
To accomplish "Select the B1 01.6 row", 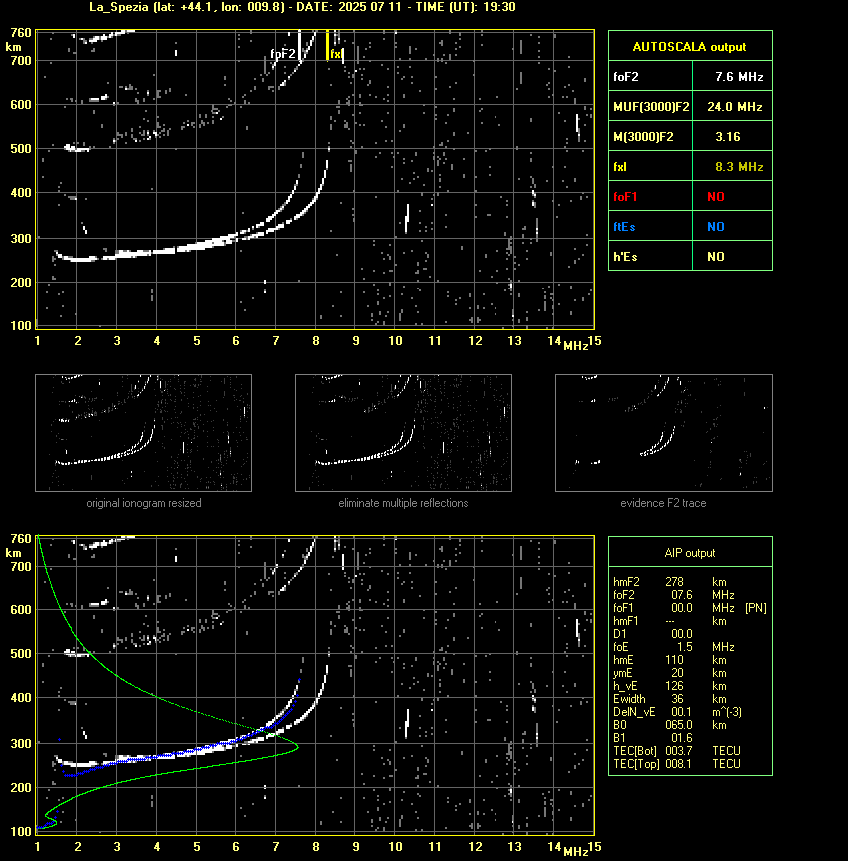I will 653,738.
